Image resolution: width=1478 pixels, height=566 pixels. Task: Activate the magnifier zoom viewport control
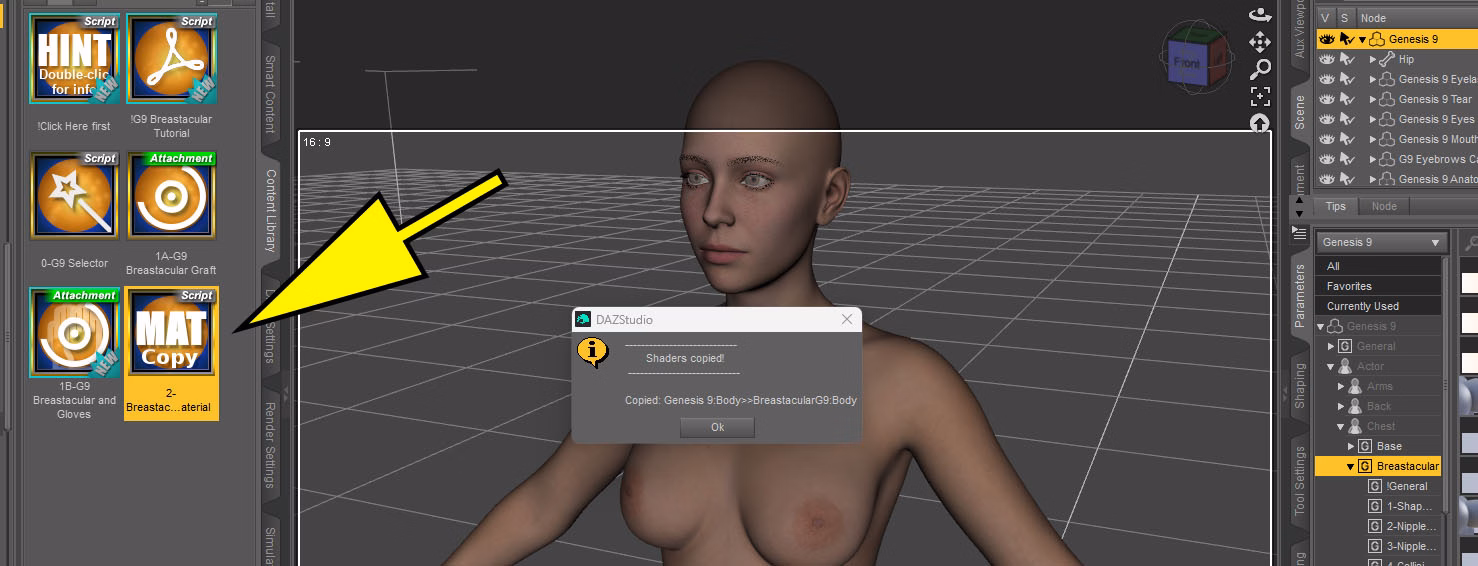(x=1260, y=69)
